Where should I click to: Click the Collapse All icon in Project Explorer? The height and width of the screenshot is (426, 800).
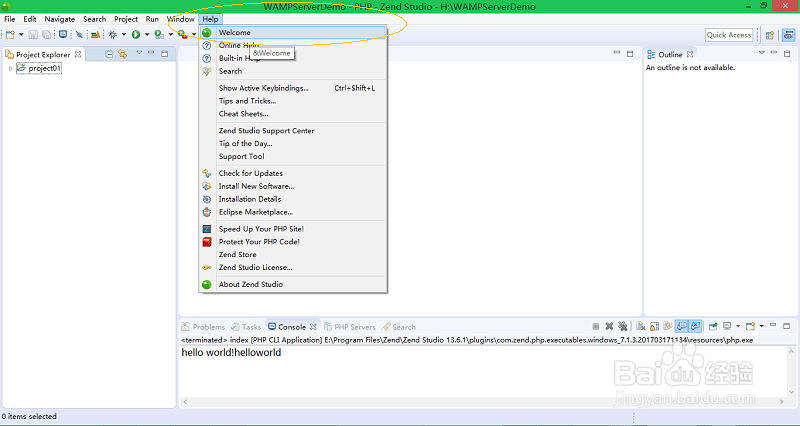coord(109,54)
